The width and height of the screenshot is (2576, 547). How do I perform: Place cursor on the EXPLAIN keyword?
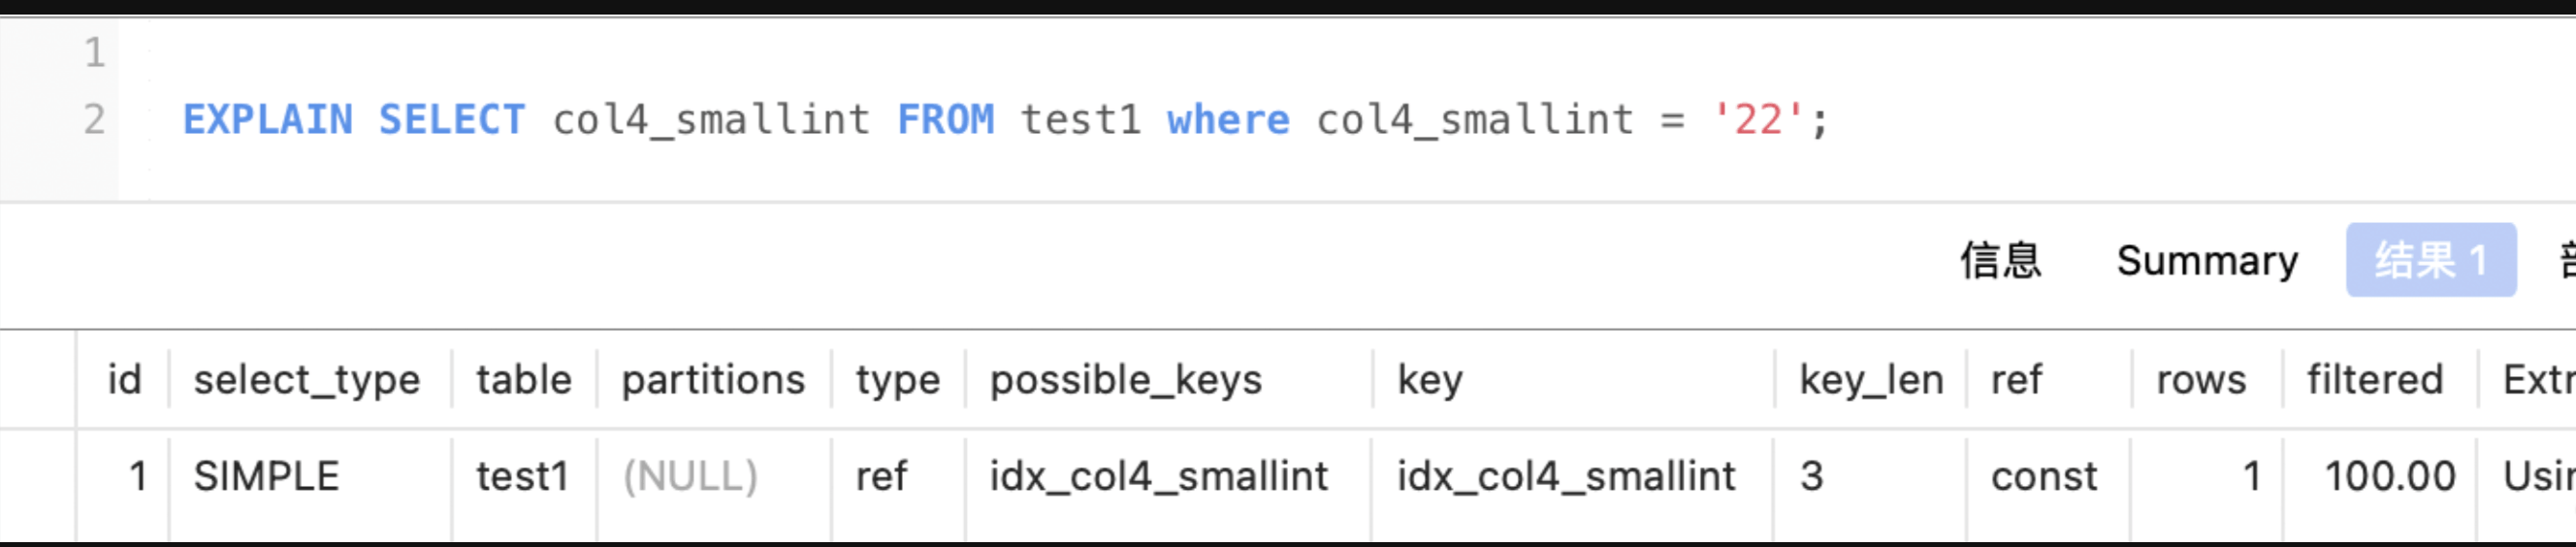(x=268, y=120)
